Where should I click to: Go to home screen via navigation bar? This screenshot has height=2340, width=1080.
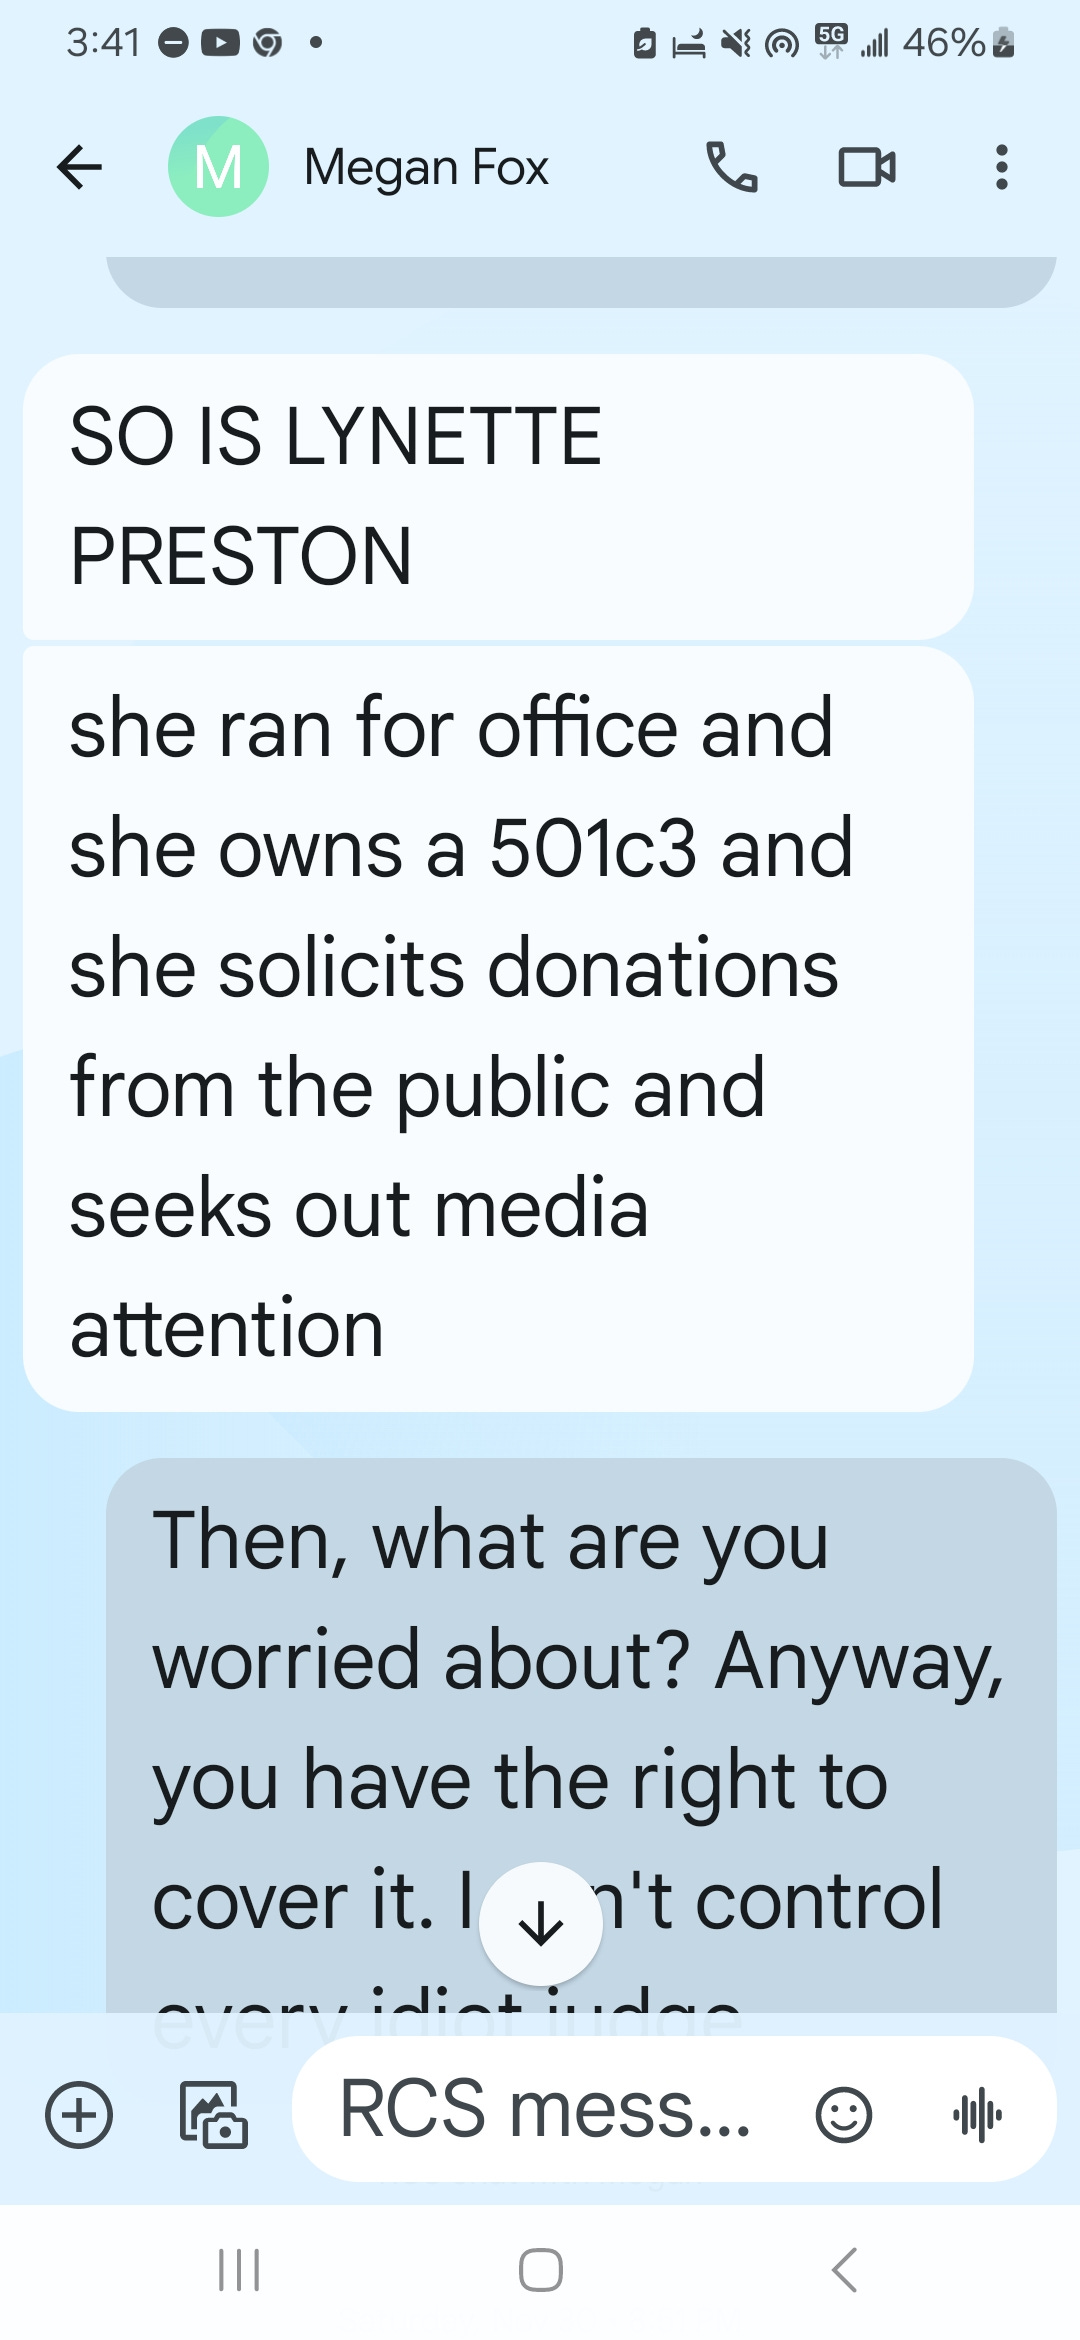pyautogui.click(x=541, y=2270)
